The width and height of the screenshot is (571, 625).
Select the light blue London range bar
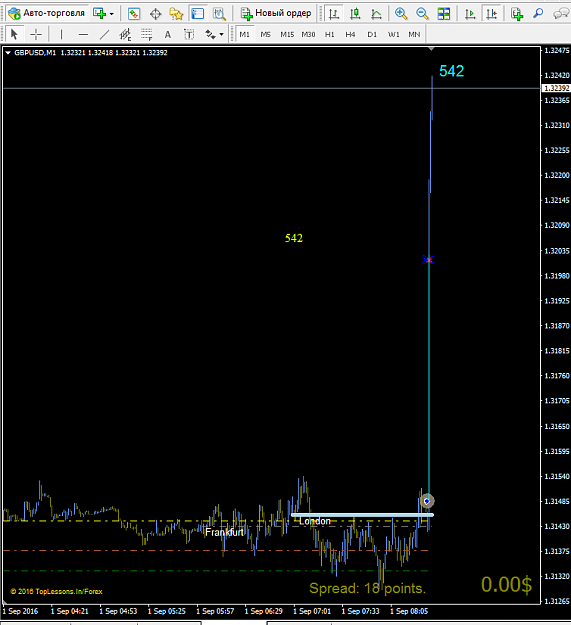(x=362, y=515)
